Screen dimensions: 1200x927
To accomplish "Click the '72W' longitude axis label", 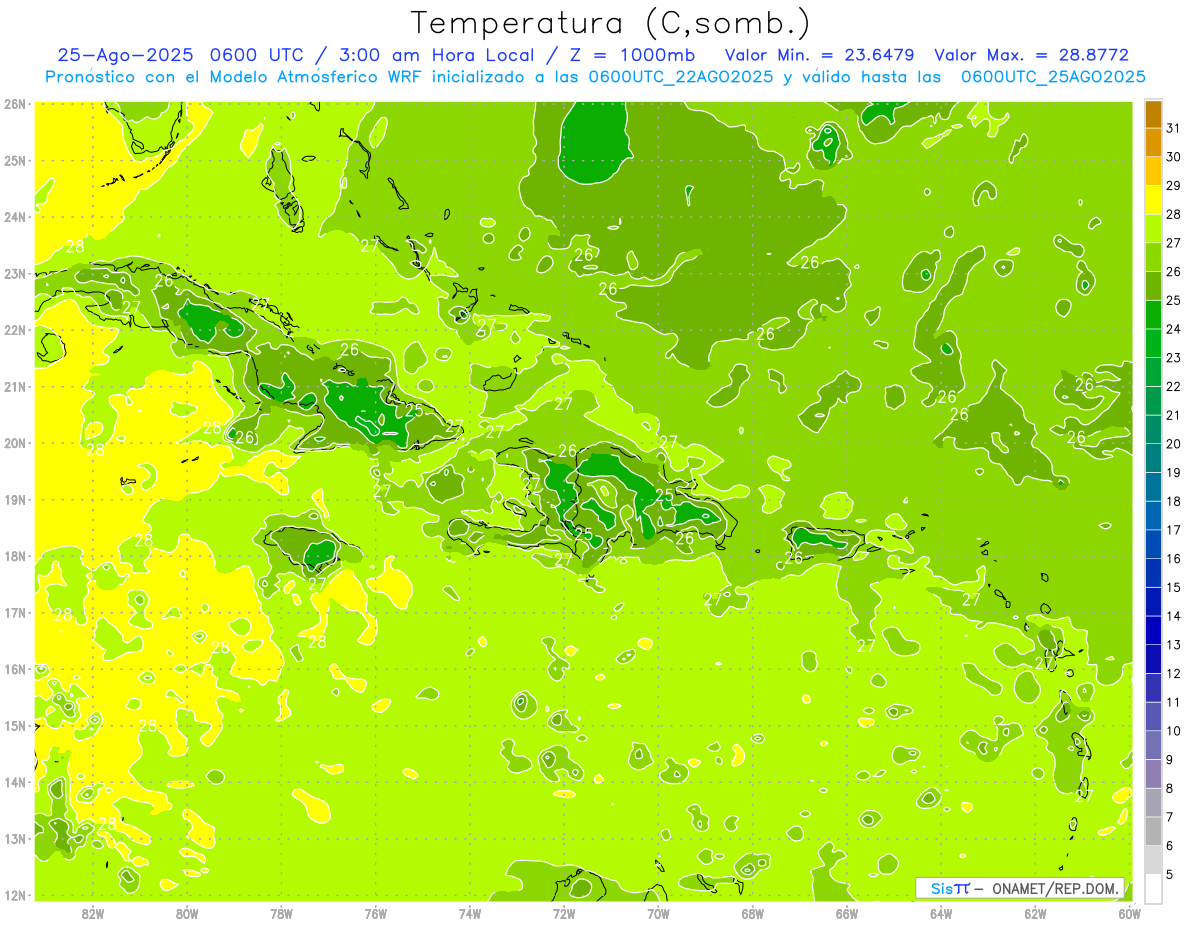I will (564, 913).
